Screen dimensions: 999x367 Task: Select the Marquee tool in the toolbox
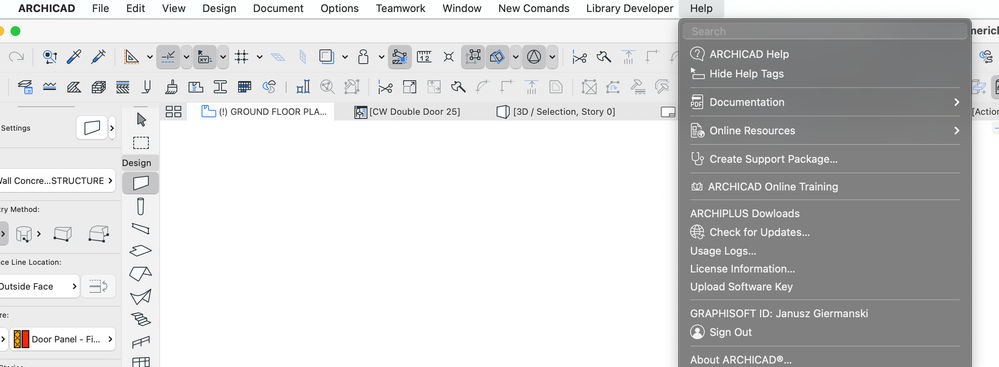pyautogui.click(x=141, y=143)
